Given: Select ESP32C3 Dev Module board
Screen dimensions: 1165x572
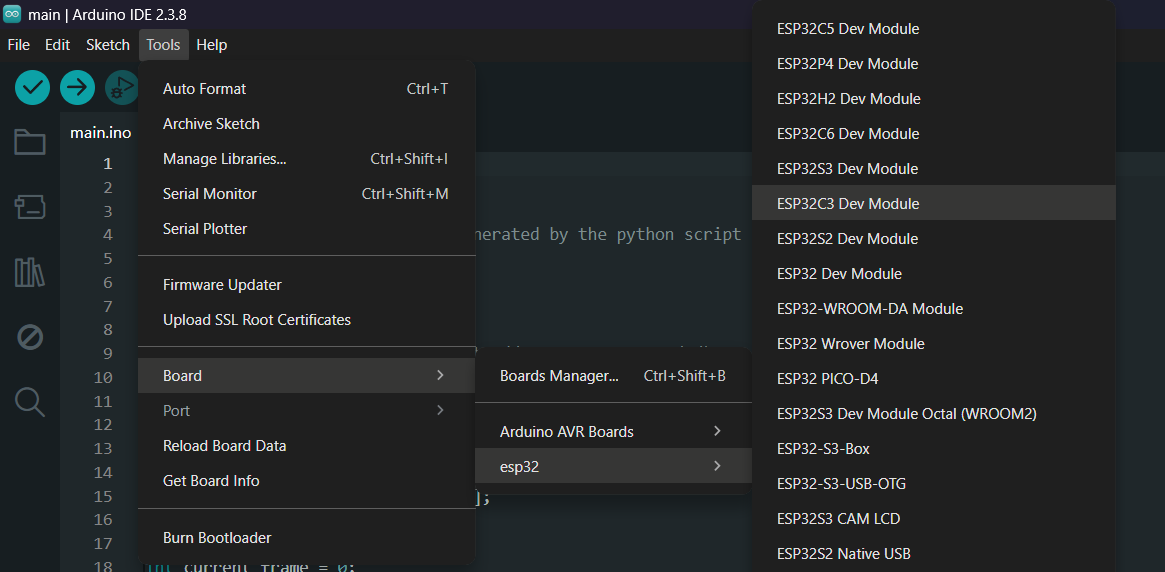Looking at the screenshot, I should (934, 203).
